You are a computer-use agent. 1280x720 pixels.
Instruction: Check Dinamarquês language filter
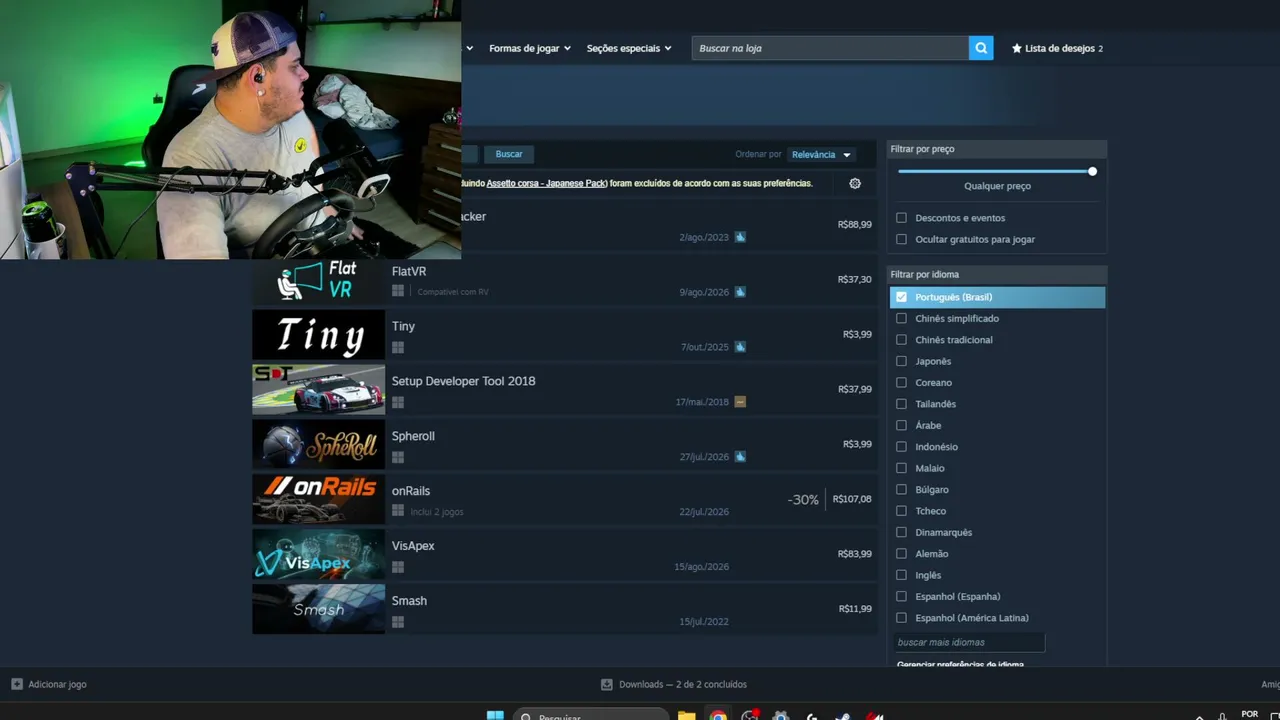tap(902, 533)
